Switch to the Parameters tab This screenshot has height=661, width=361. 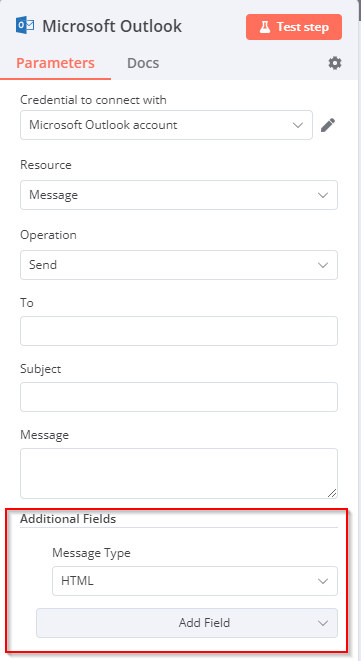[x=55, y=63]
